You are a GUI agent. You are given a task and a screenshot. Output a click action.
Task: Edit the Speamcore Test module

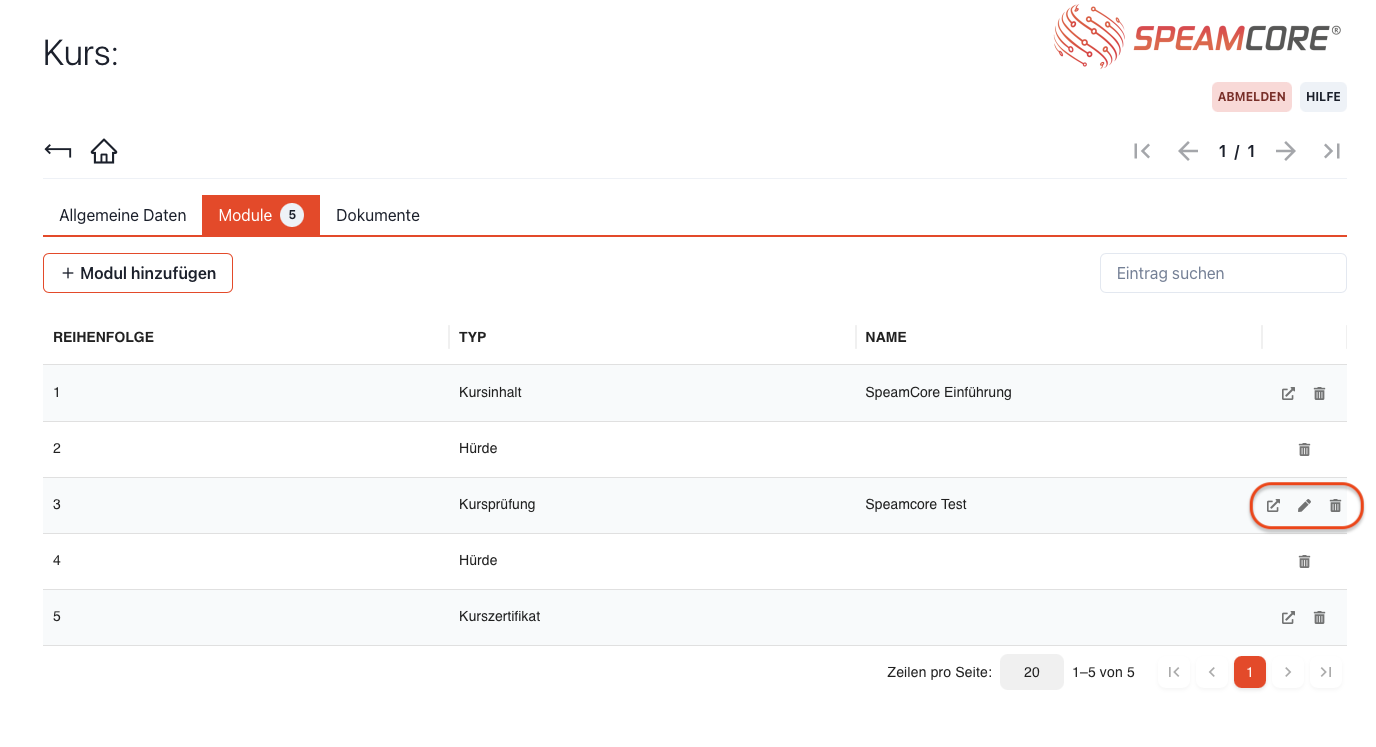pos(1304,505)
